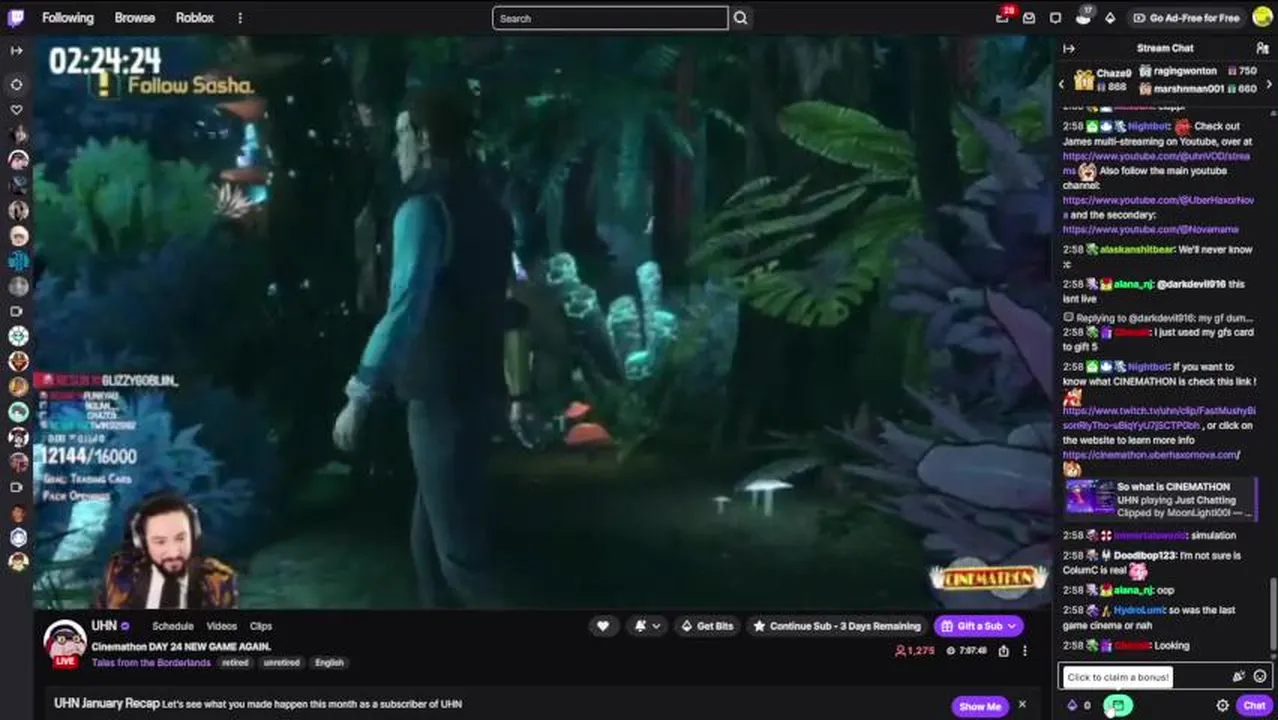
Task: Click Continue Sub - 3 Days Remaining
Action: 837,626
